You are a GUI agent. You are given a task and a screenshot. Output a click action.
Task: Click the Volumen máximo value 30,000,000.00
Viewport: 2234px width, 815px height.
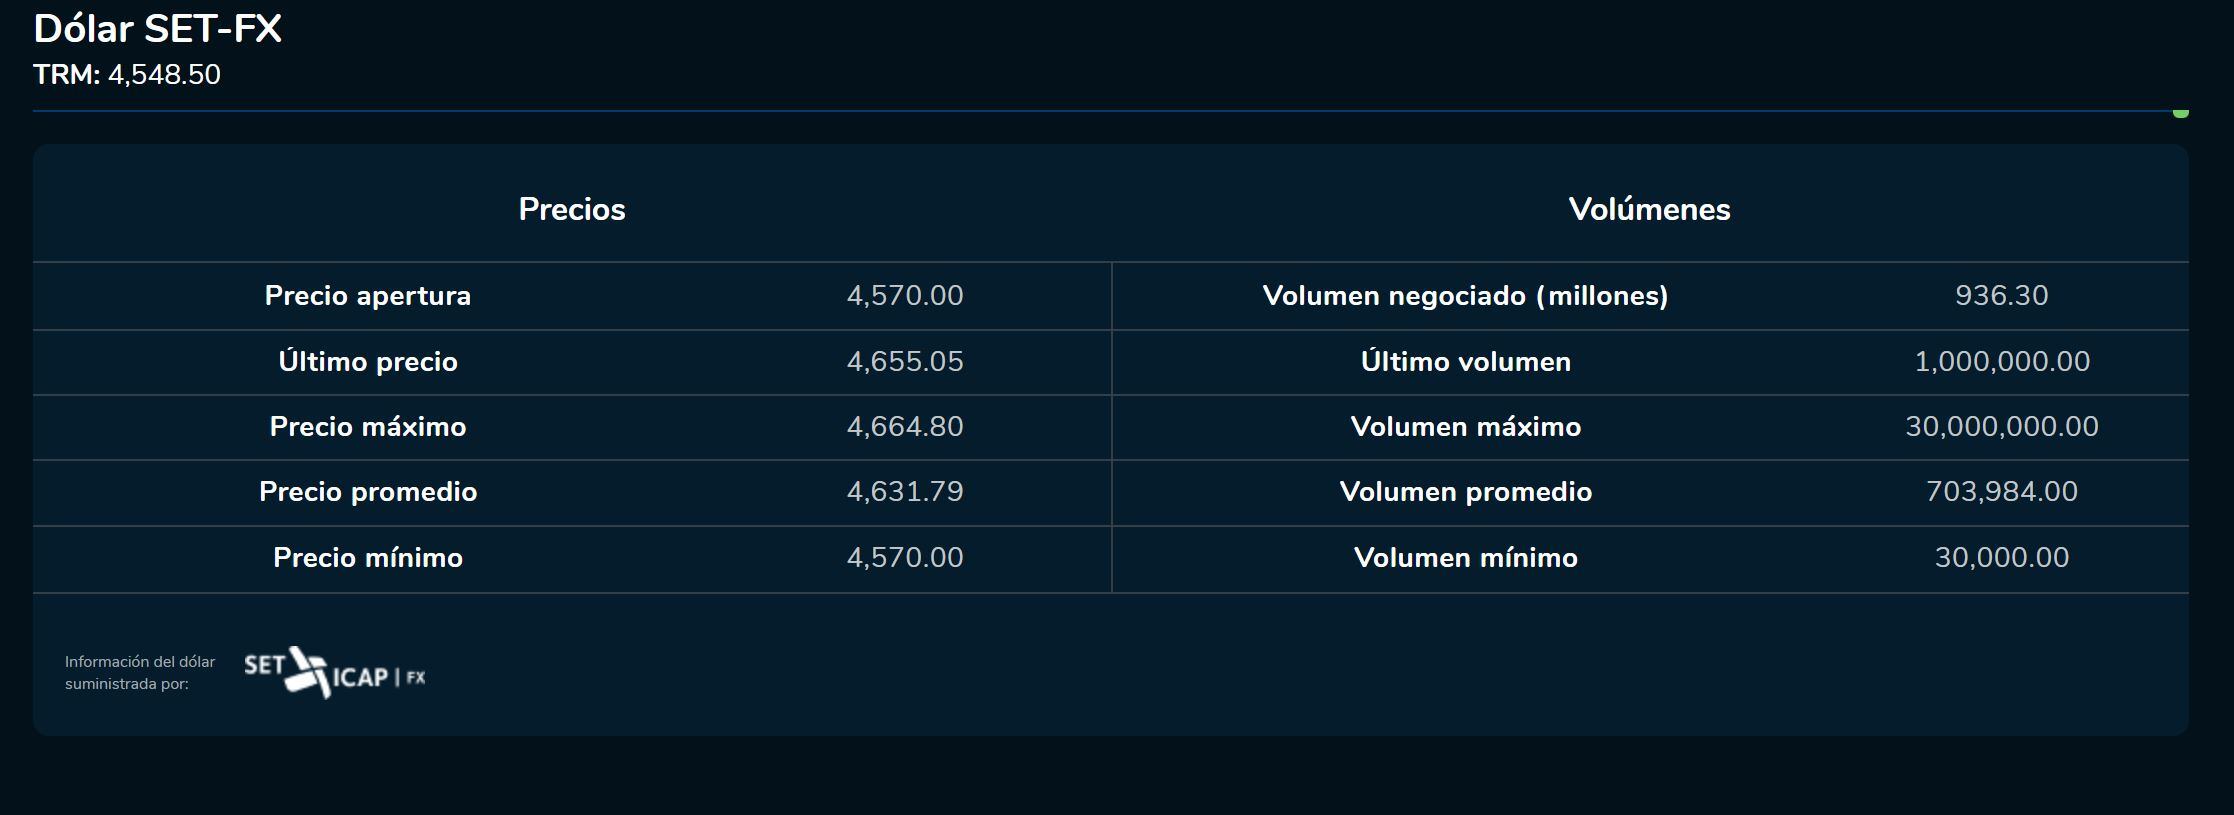point(2001,427)
